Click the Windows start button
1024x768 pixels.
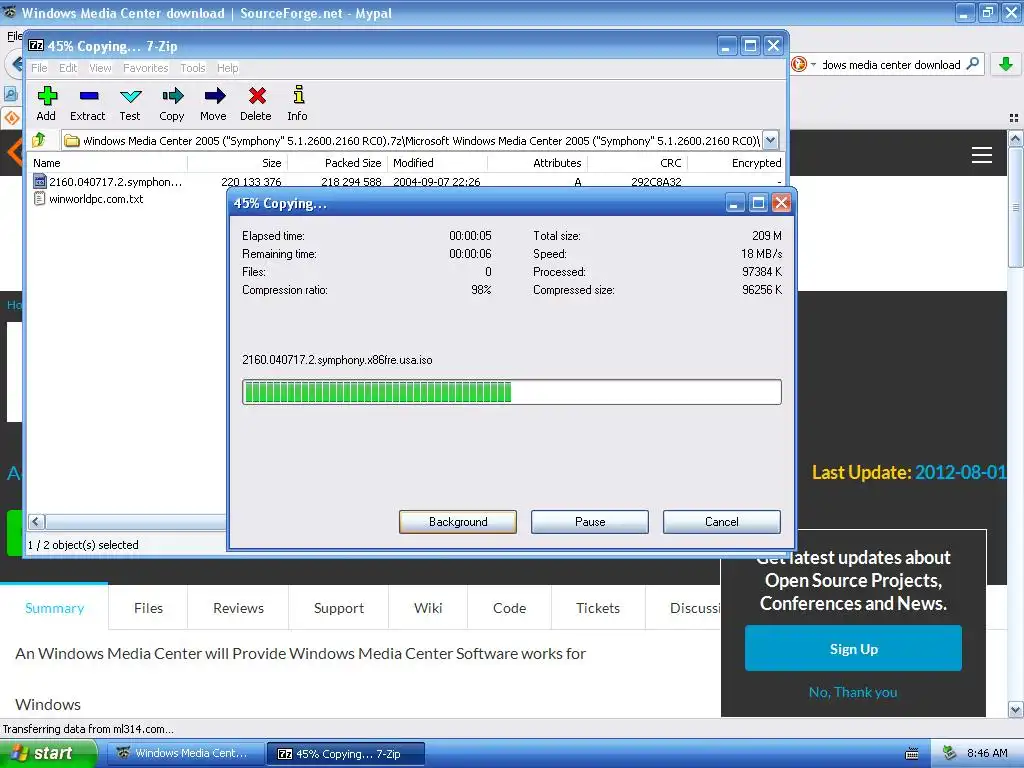click(47, 754)
